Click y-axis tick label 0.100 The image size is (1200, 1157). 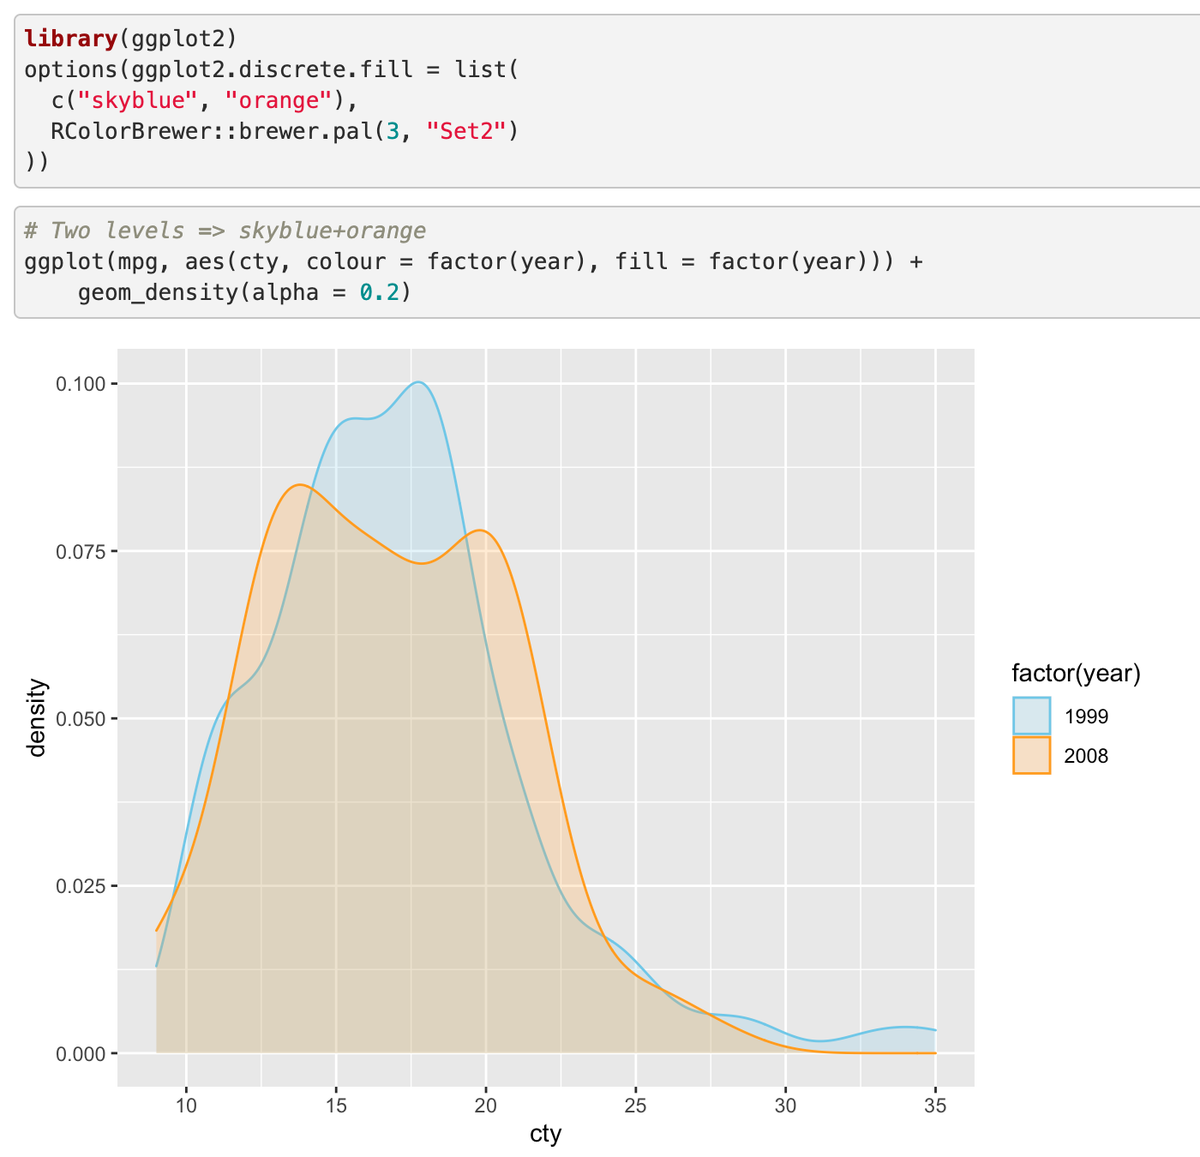pyautogui.click(x=80, y=384)
